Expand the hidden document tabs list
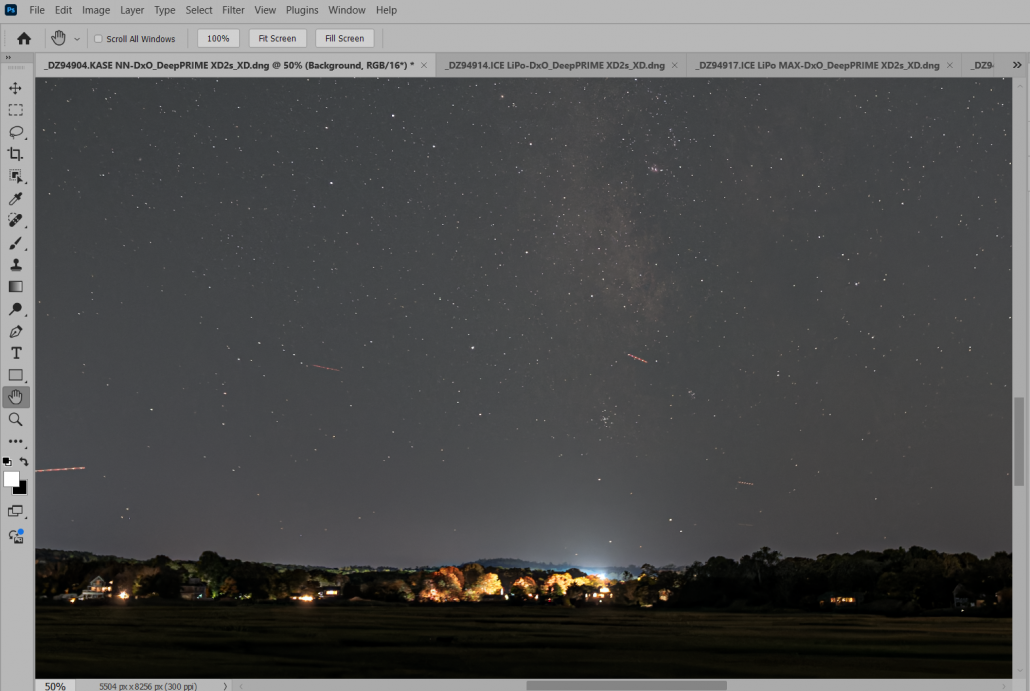 click(1017, 65)
